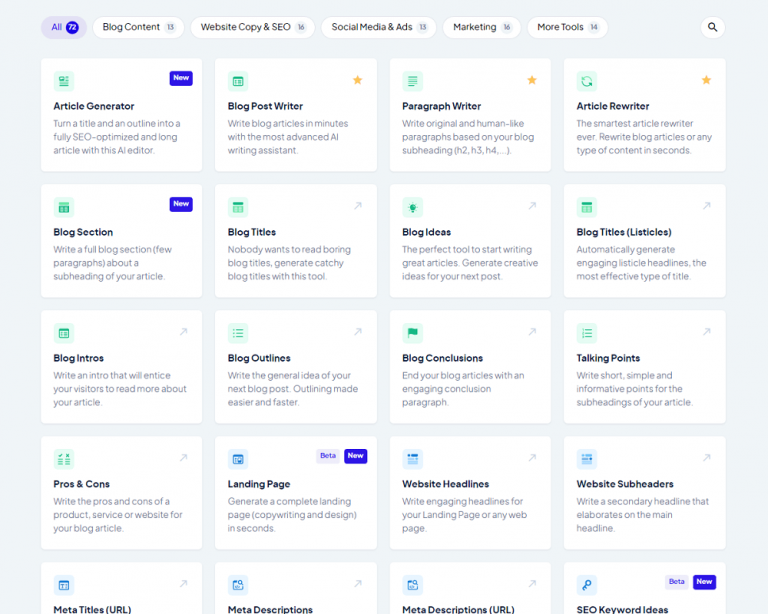768x614 pixels.
Task: Open the Landing Page title link
Action: pyautogui.click(x=259, y=484)
